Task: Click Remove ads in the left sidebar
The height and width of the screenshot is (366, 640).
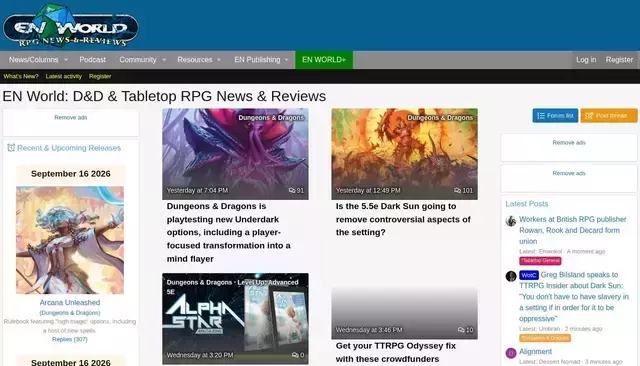Action: (x=71, y=118)
